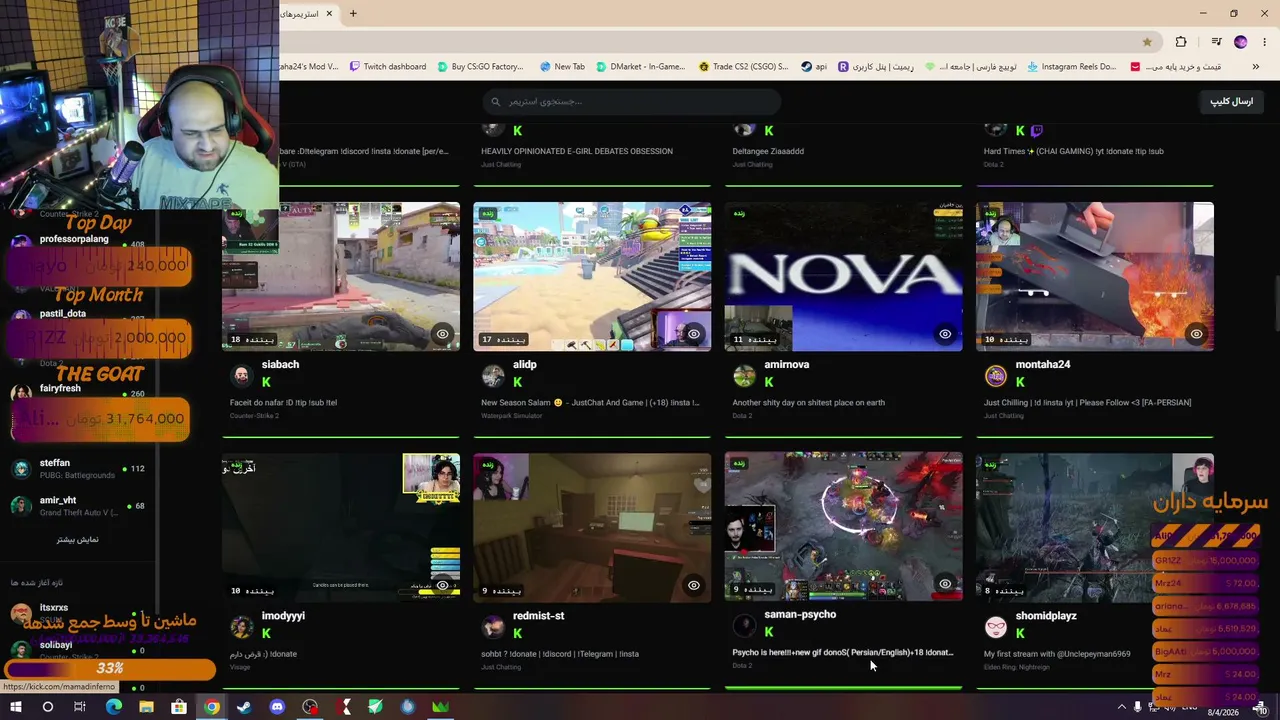Open File Explorer from the taskbar

(x=146, y=707)
